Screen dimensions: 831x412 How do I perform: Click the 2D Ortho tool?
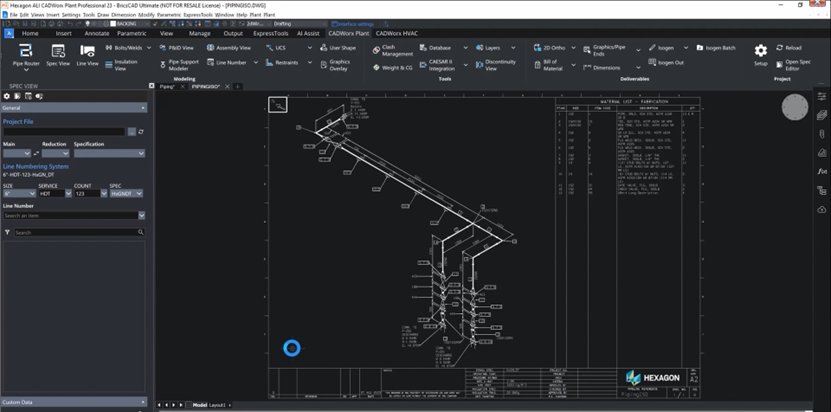pos(550,48)
